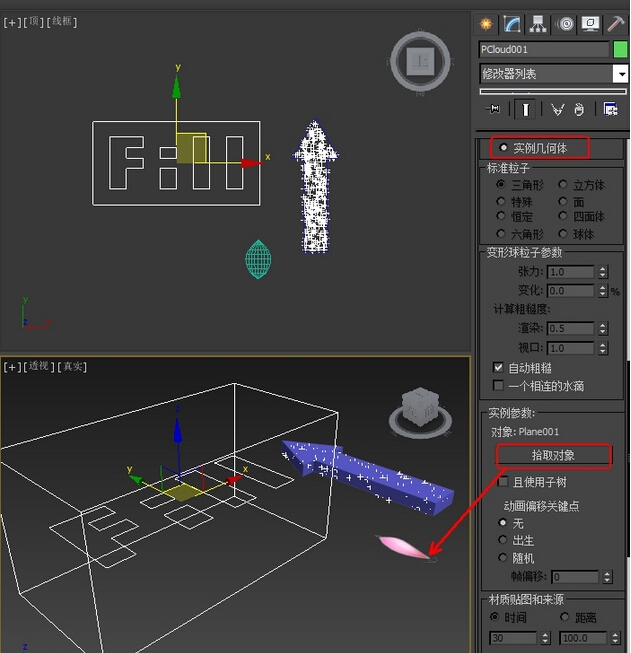Toggle the Automatic Coarseness checkbox
The height and width of the screenshot is (653, 631).
498,367
